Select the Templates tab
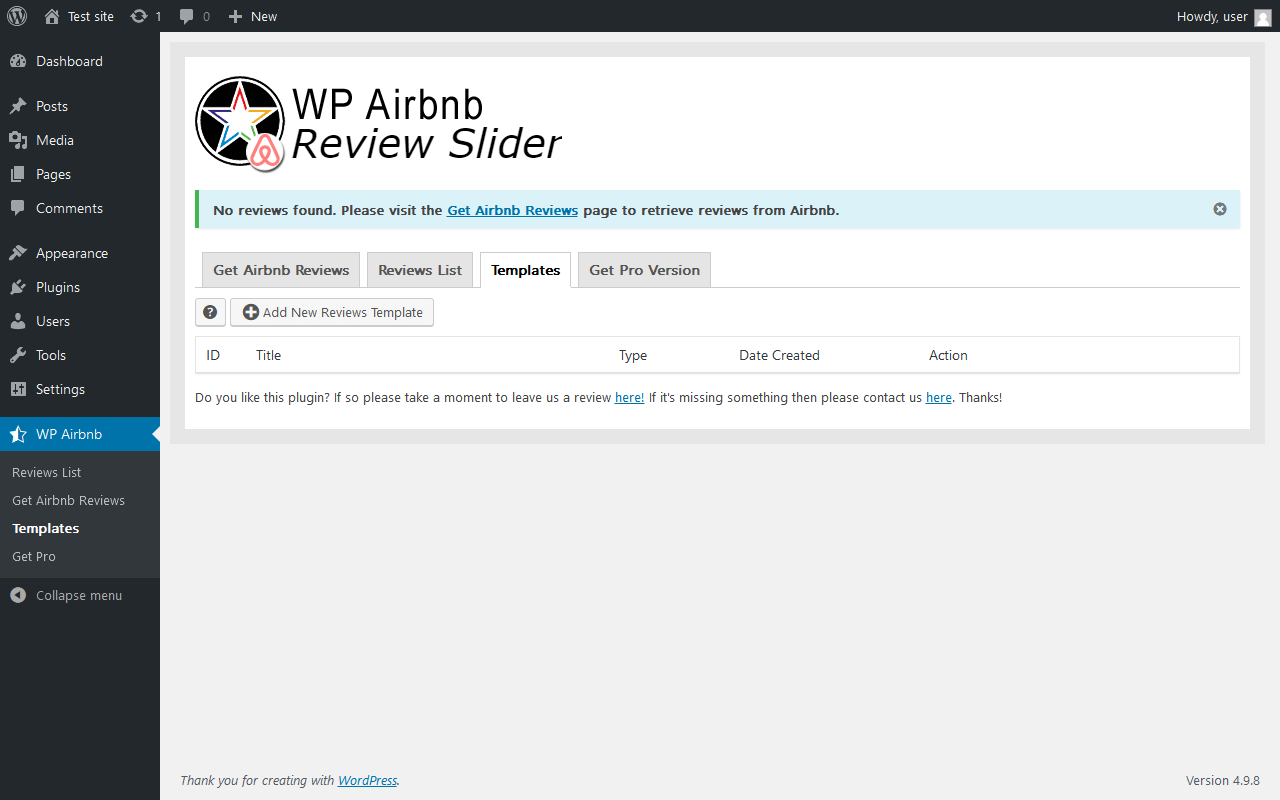The height and width of the screenshot is (800, 1280). [526, 270]
